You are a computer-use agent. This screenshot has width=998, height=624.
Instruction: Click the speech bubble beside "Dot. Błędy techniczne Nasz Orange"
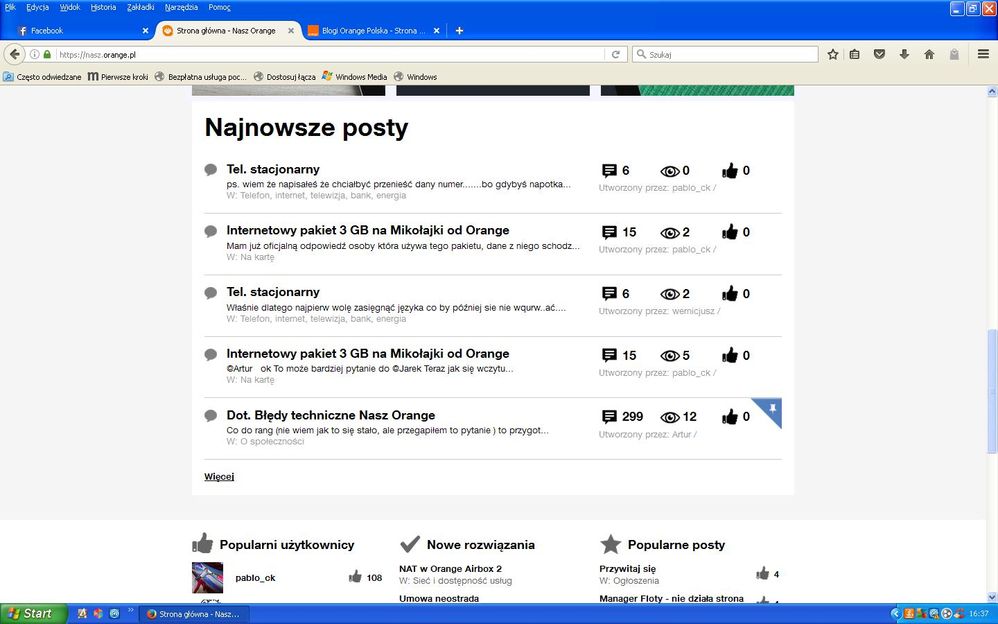click(x=210, y=416)
